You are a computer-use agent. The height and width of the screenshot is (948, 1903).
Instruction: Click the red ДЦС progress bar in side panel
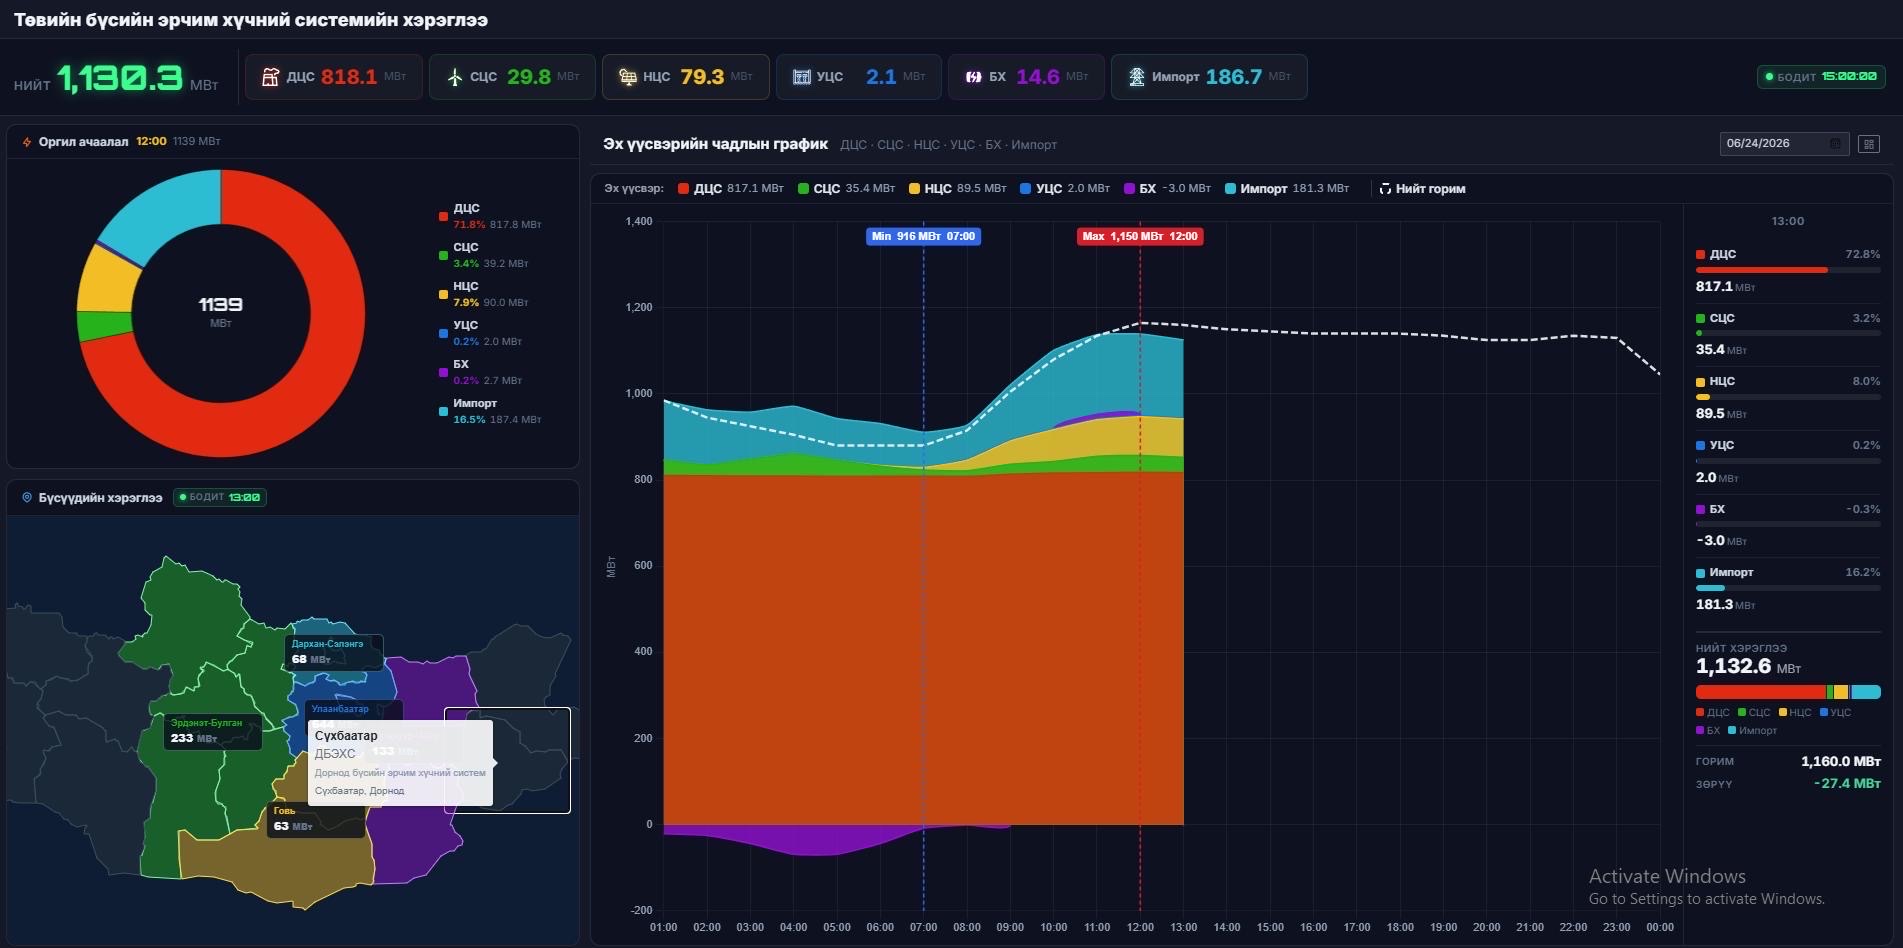[1762, 270]
